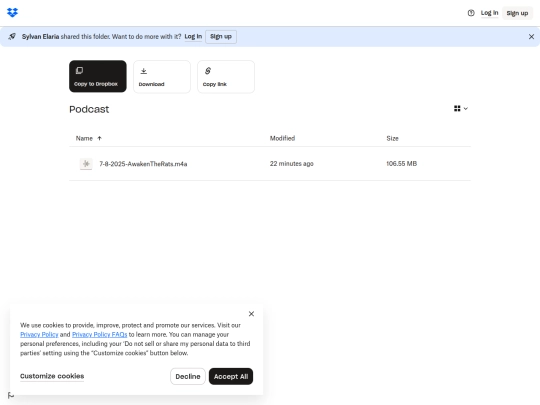The width and height of the screenshot is (540, 405).
Task: Sort files by the Name column
Action: click(x=84, y=138)
